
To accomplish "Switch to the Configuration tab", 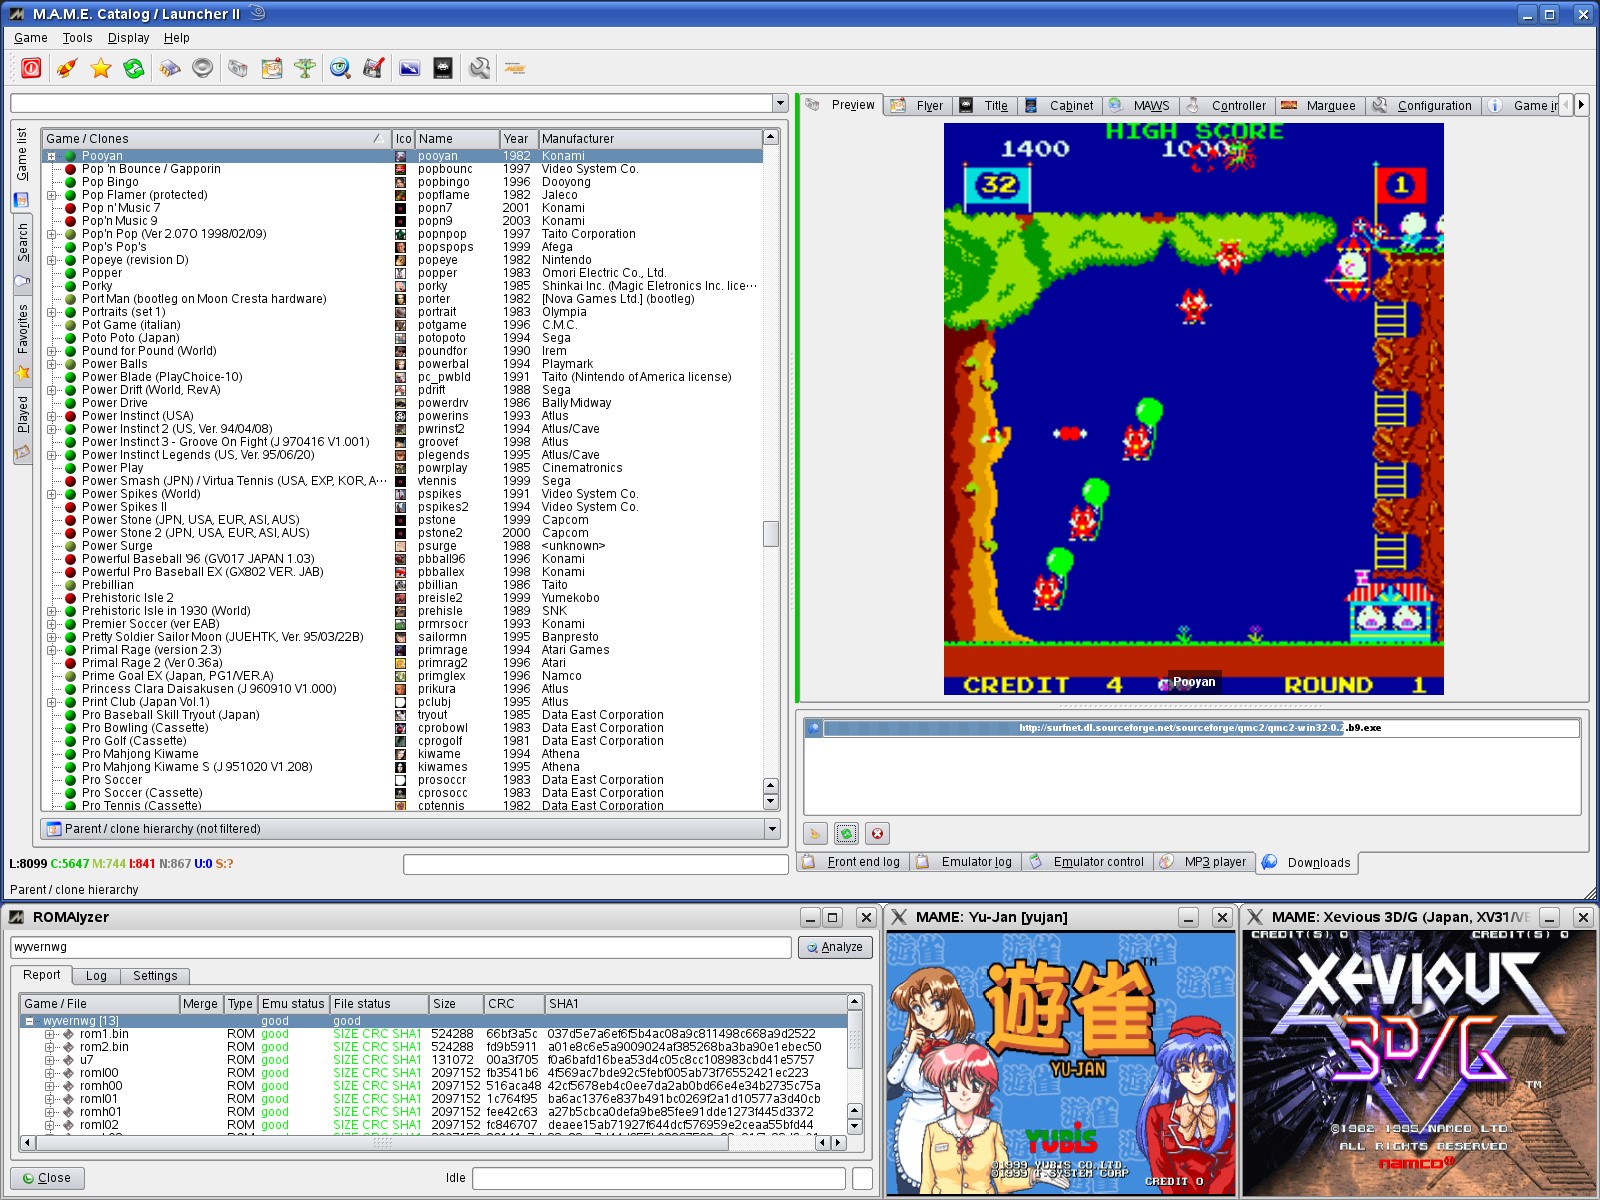I will 1423,105.
